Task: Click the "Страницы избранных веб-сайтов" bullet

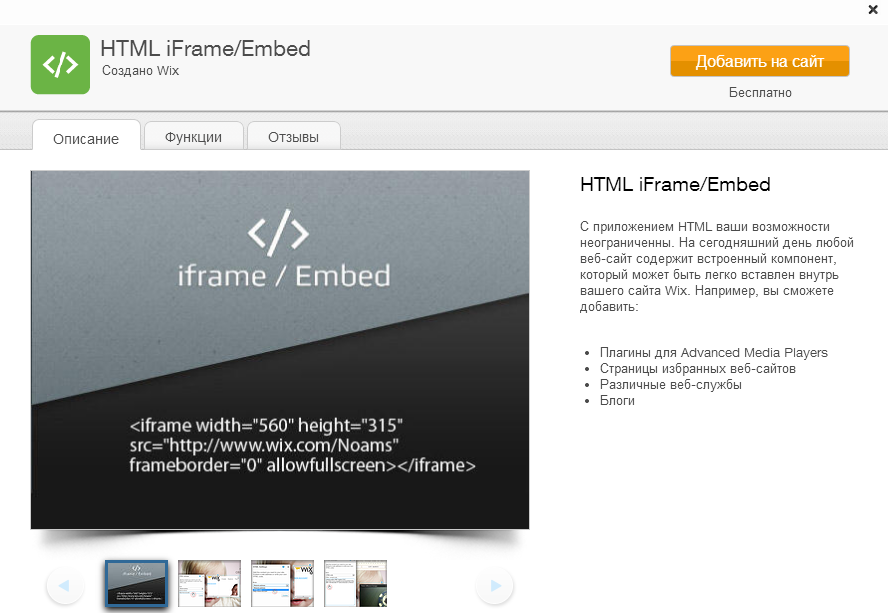Action: (698, 368)
